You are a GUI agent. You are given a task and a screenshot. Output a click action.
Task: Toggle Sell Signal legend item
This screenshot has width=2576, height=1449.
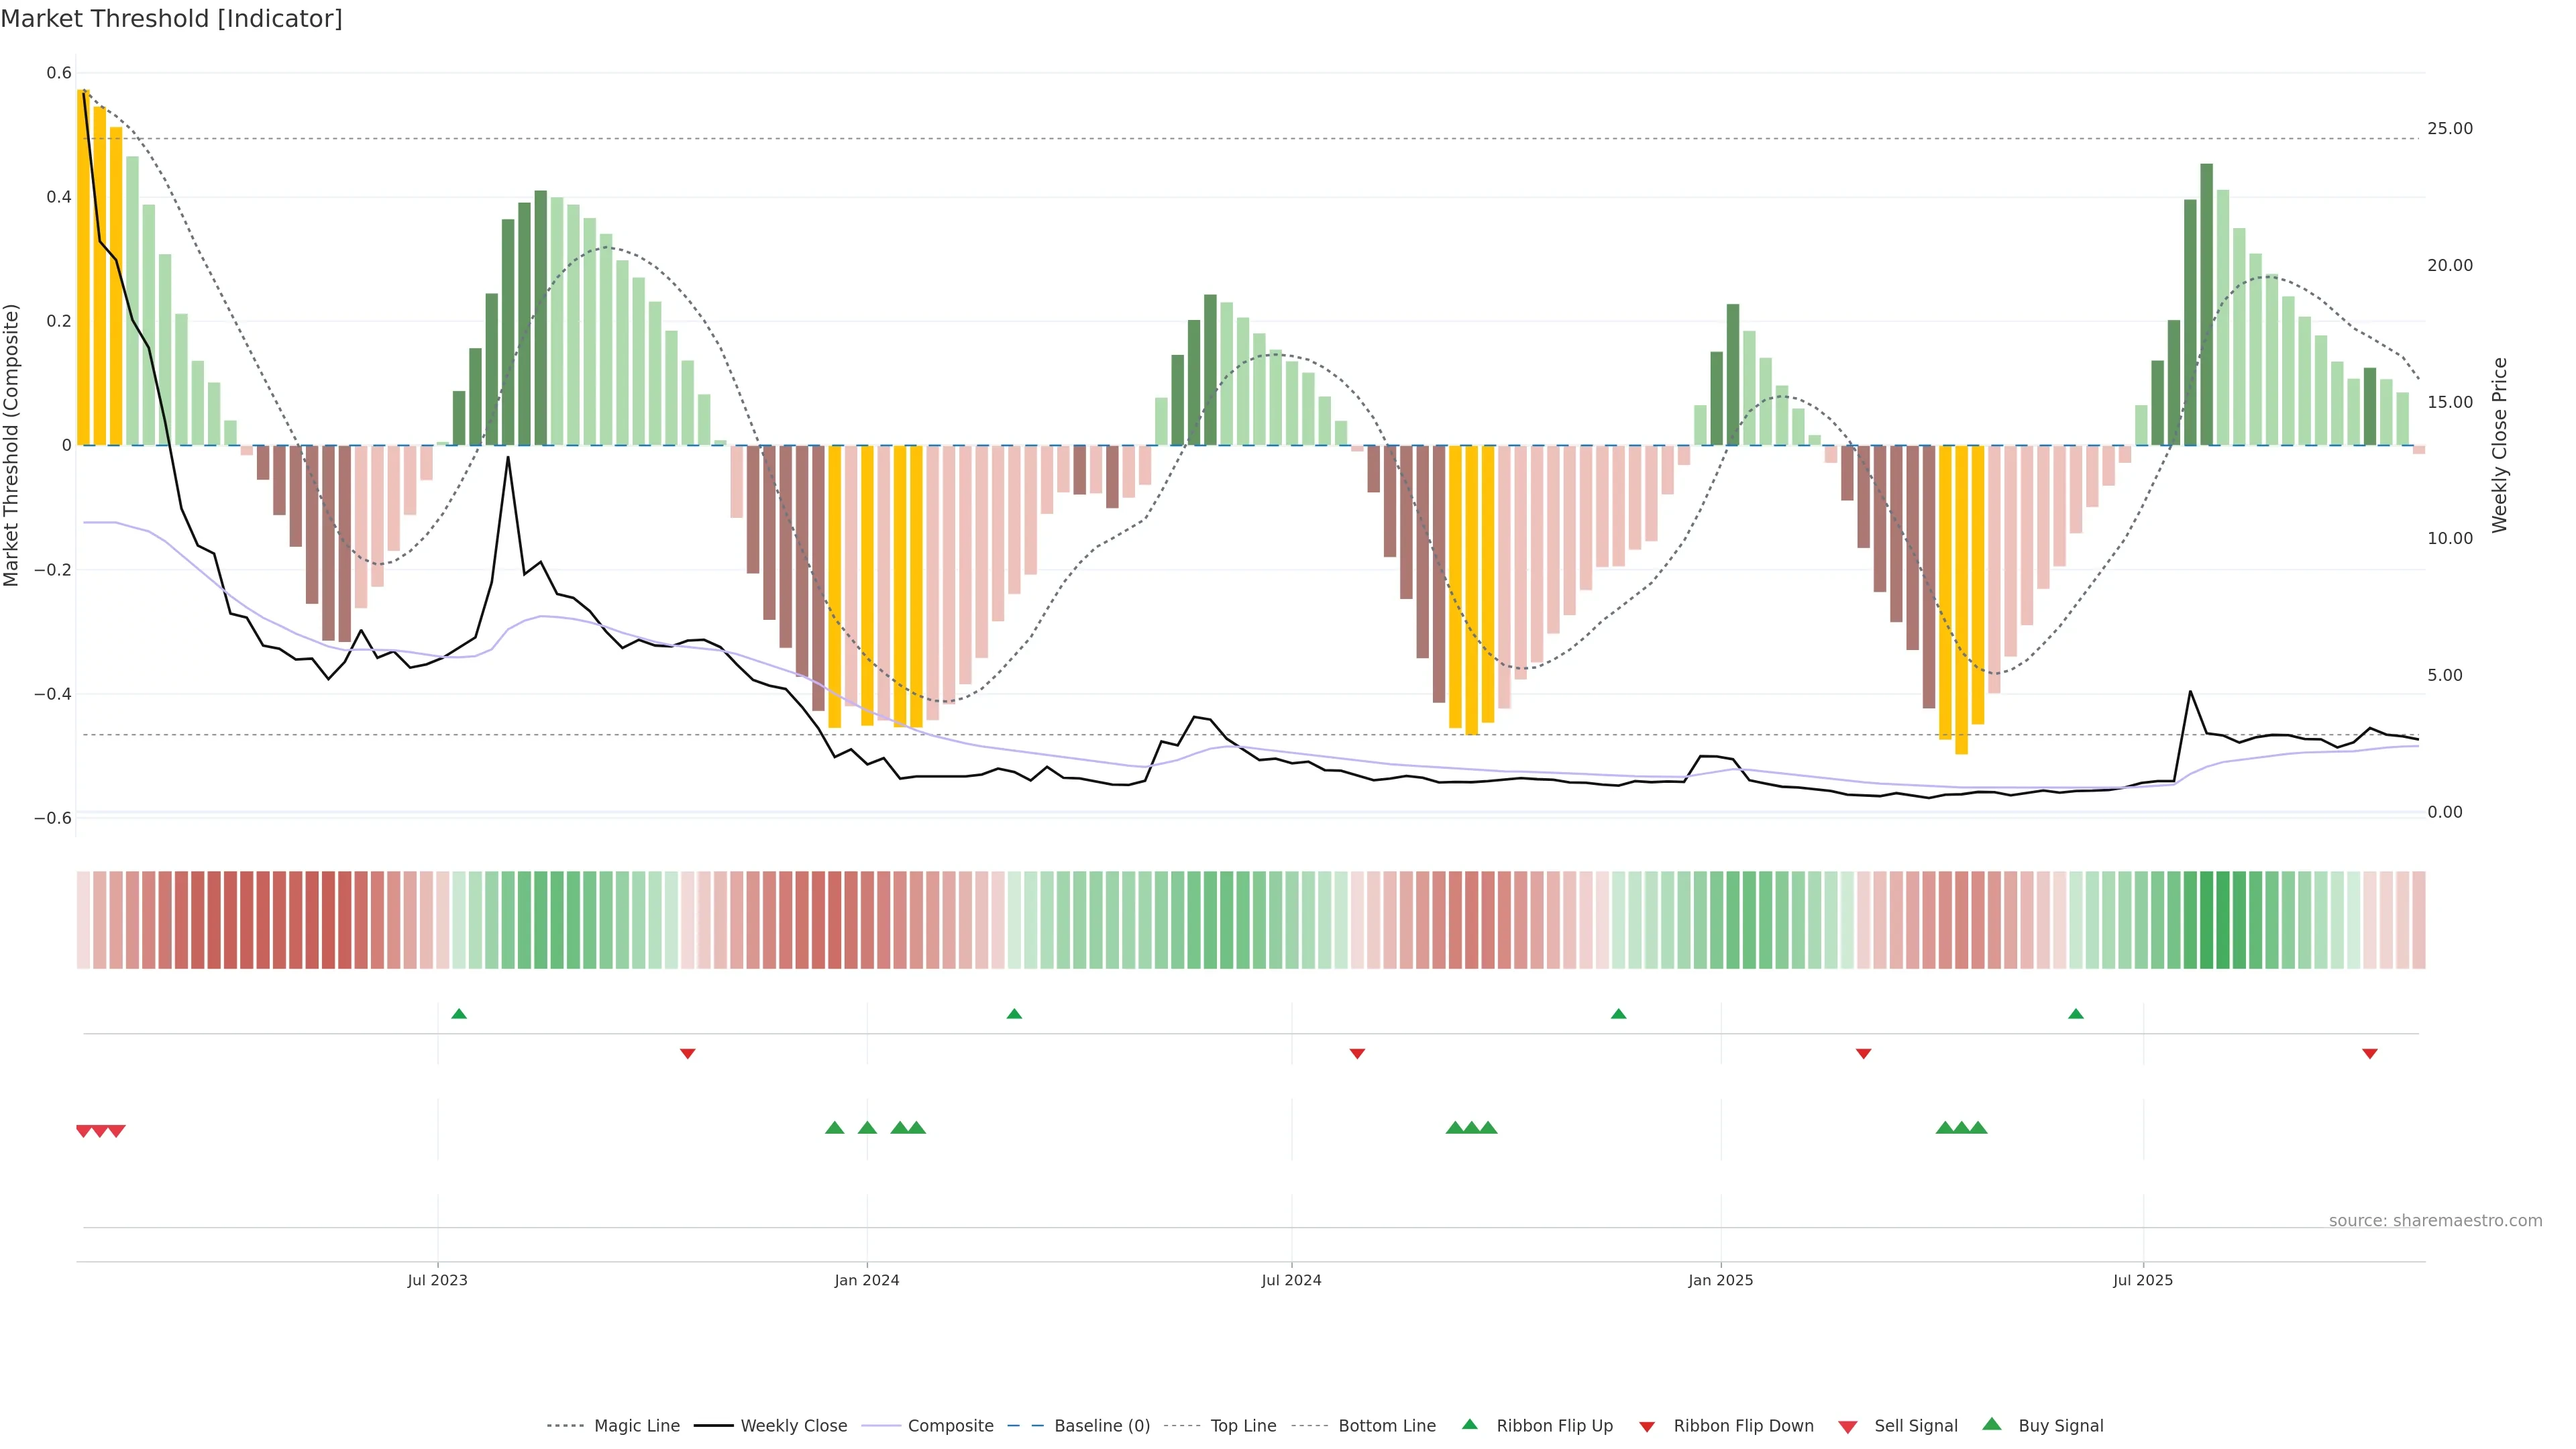pos(1915,1425)
